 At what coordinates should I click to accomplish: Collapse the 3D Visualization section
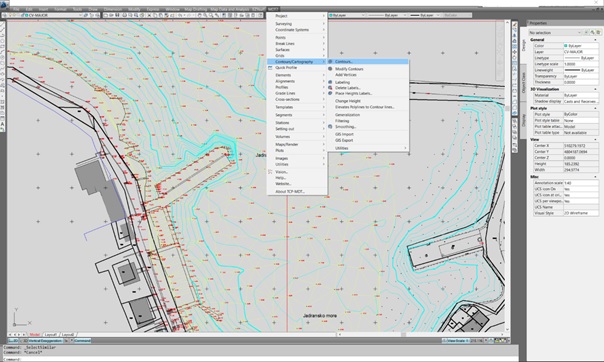pos(595,89)
